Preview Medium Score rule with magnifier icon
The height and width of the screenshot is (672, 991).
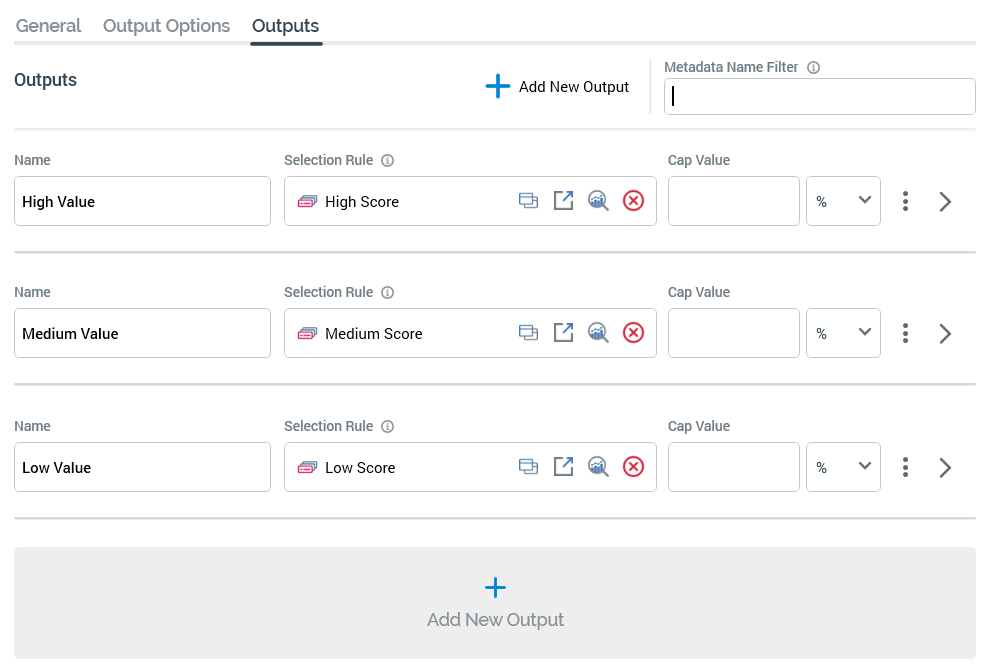[x=598, y=333]
